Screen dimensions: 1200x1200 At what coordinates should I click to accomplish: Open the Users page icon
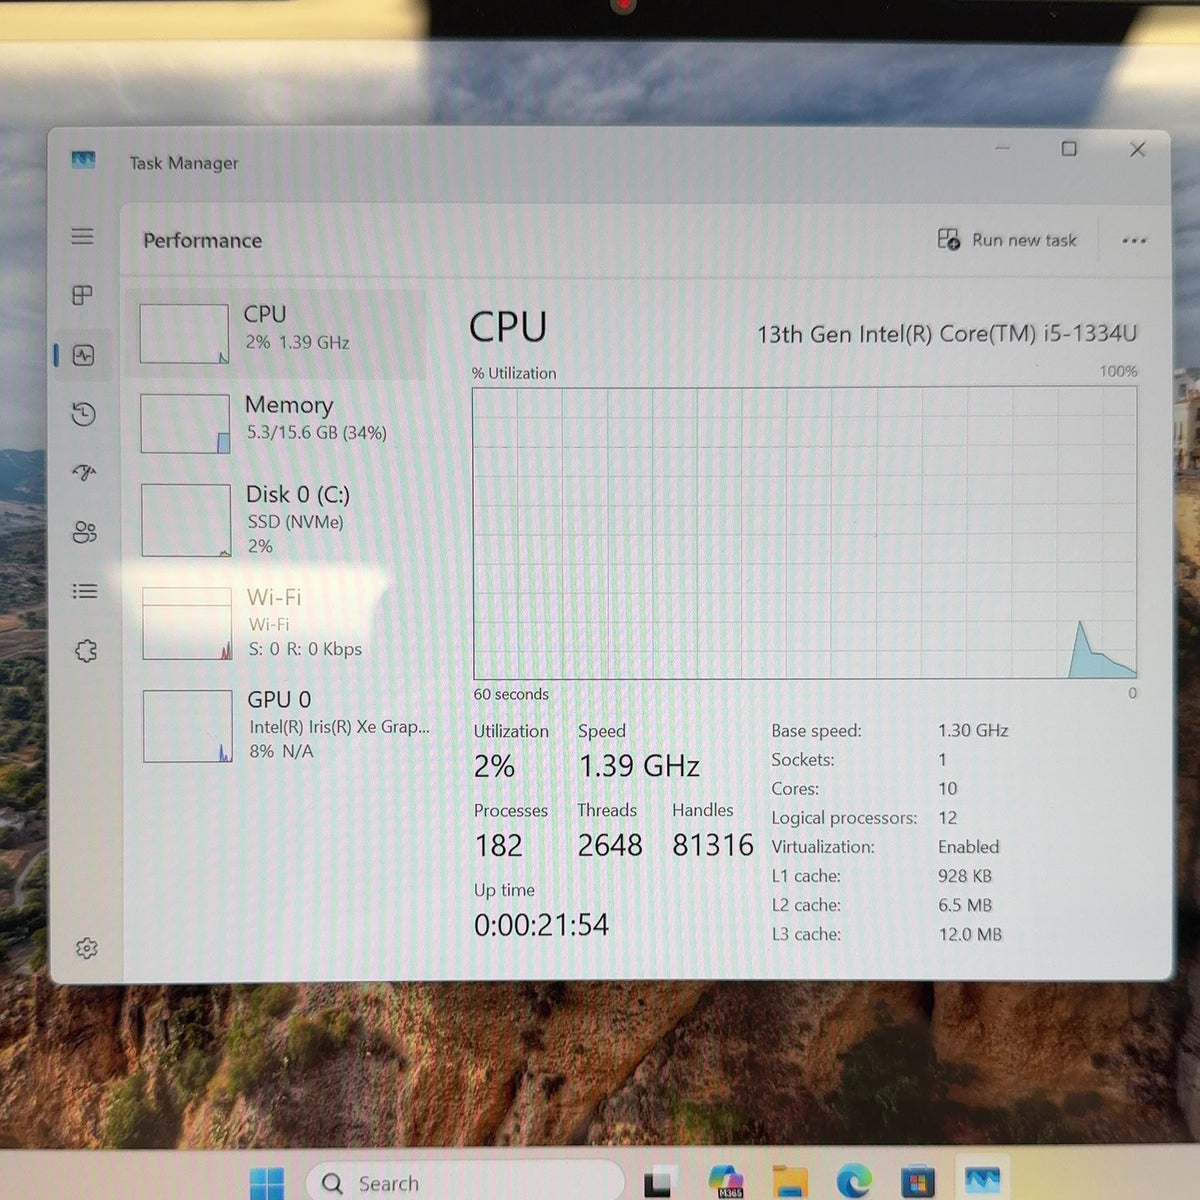(x=85, y=532)
